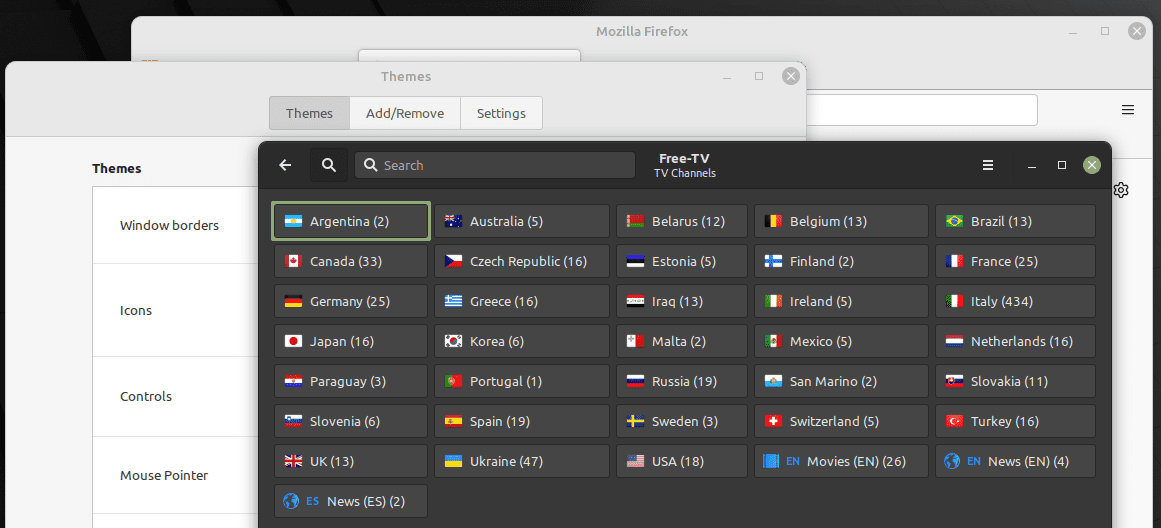Choose Brazil (13) channels

tap(1015, 221)
